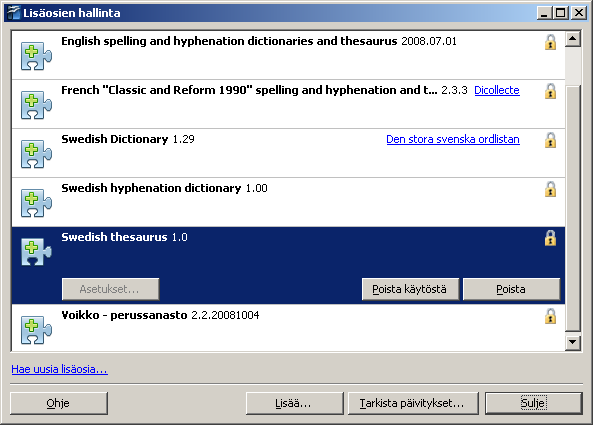The width and height of the screenshot is (593, 425).
Task: Open the Dicollecte publisher link
Action: pos(497,90)
